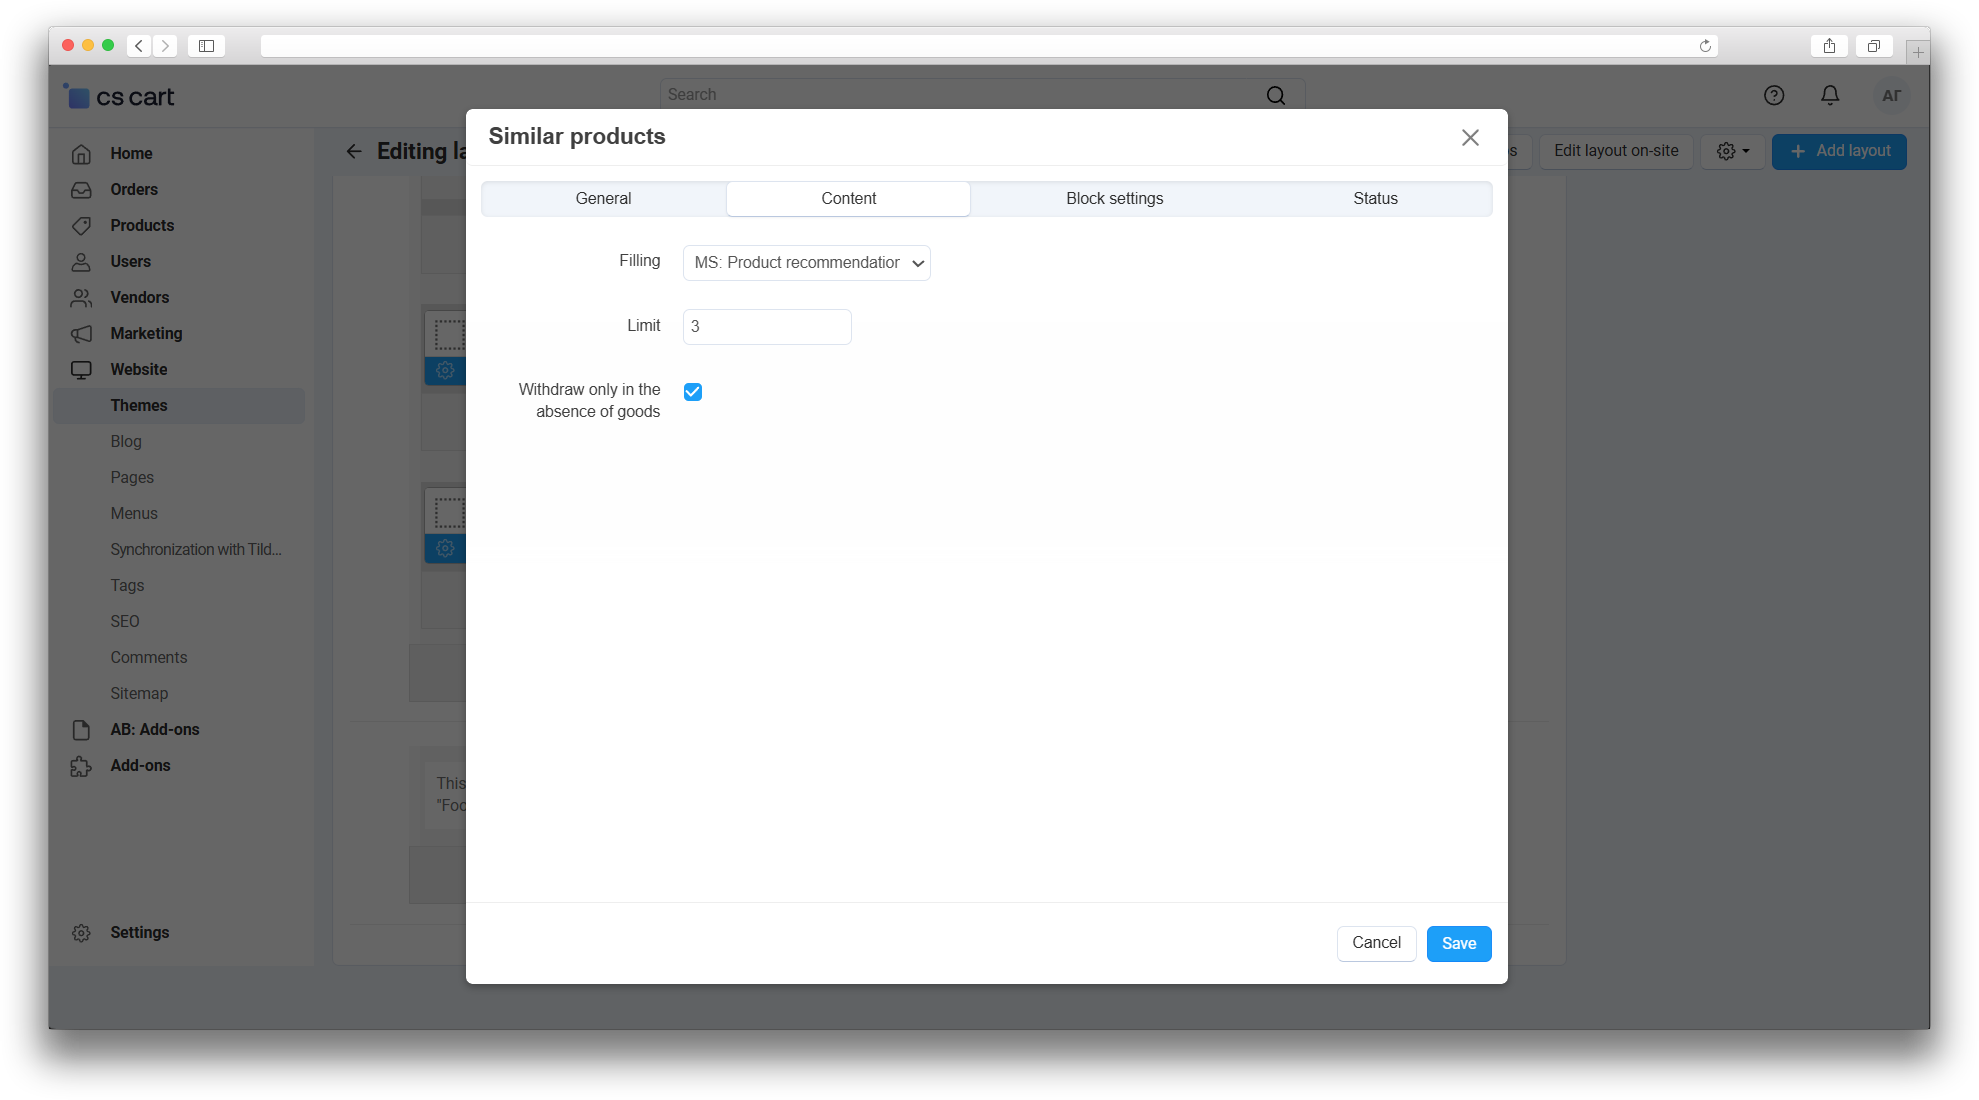Expand the layout gear dropdown menu
This screenshot has height=1100, width=1979.
(1733, 151)
